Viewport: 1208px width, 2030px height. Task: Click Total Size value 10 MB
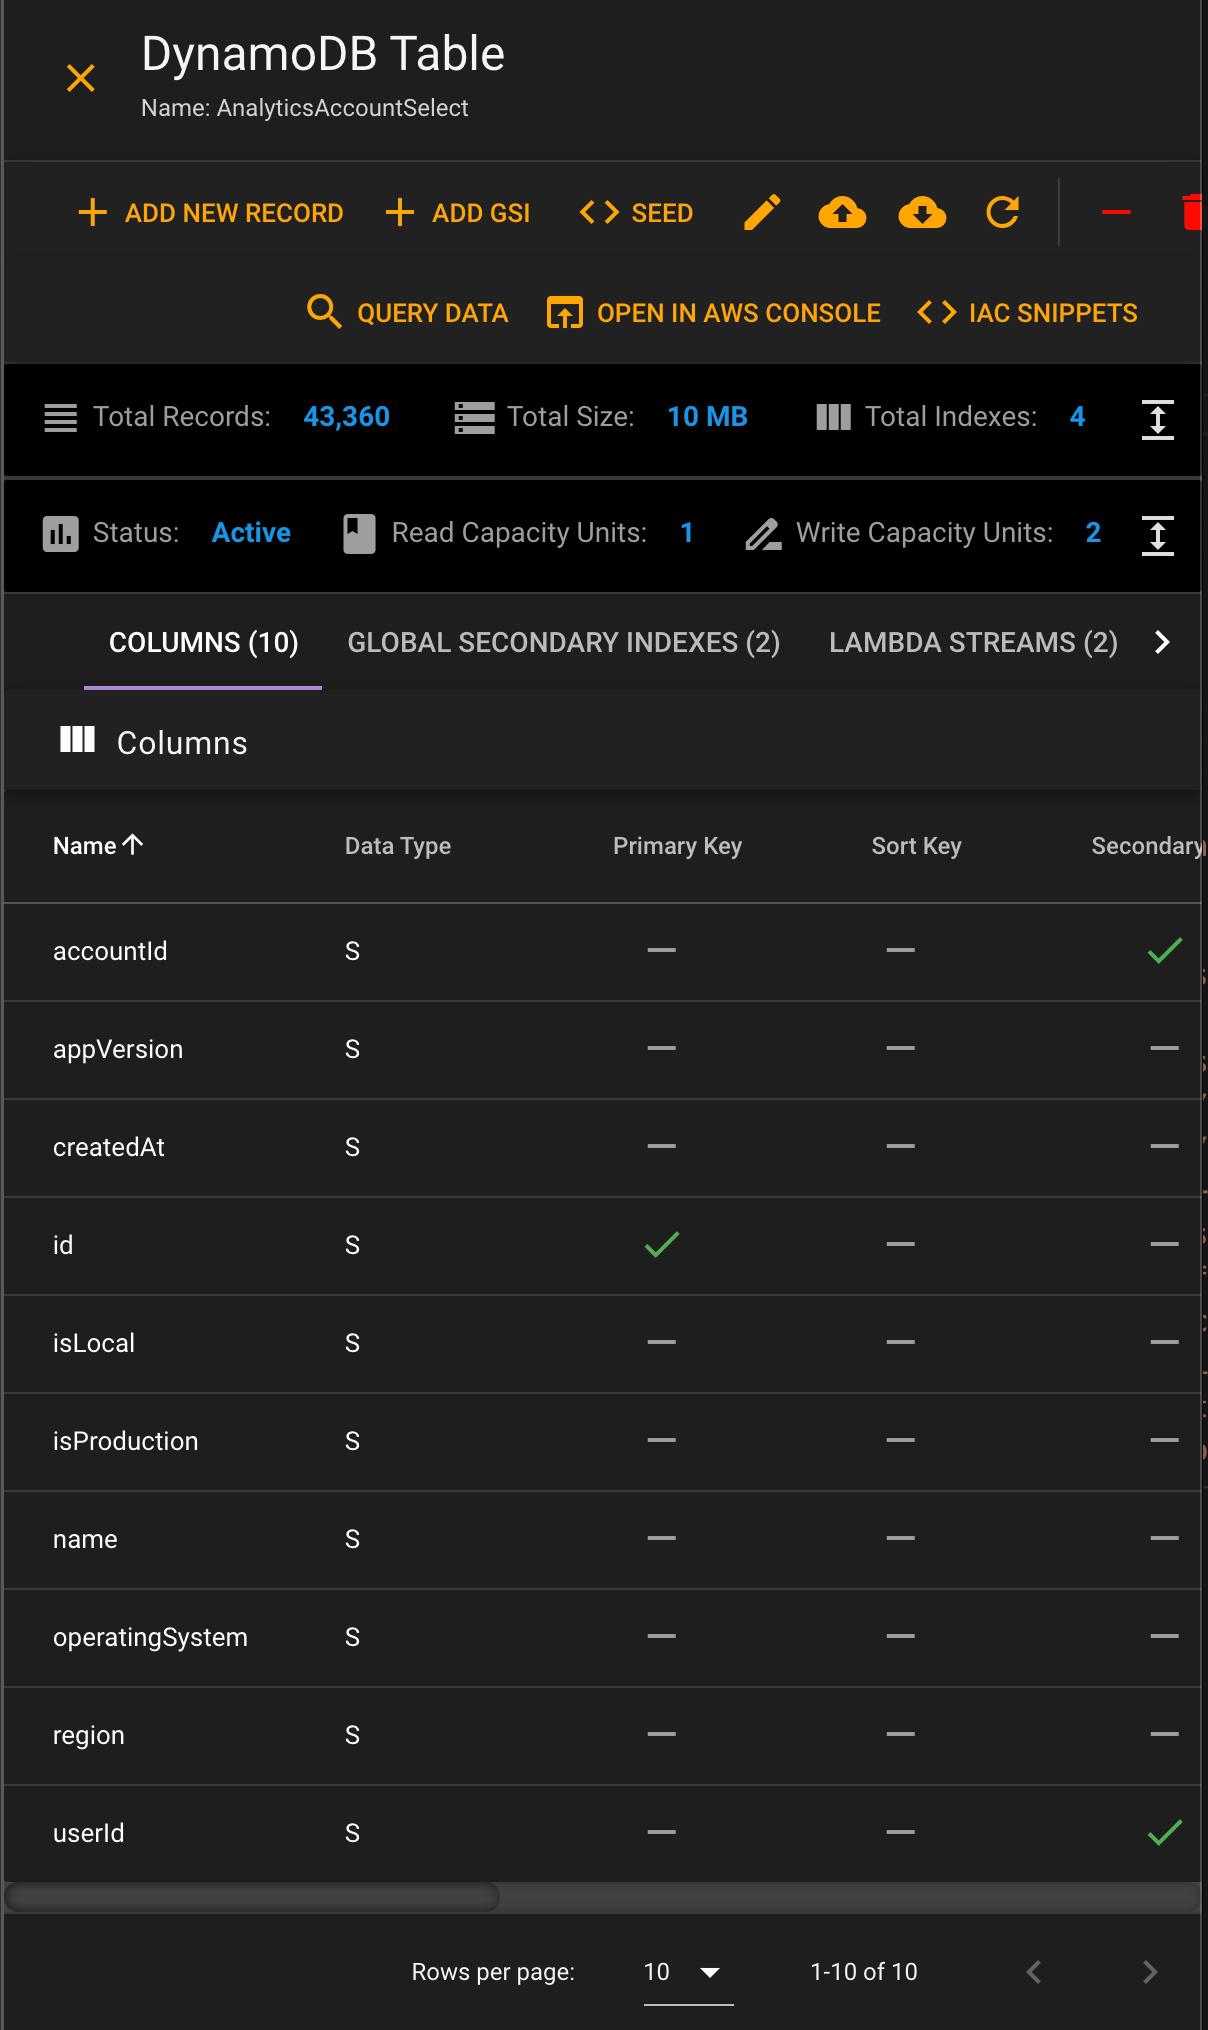[707, 417]
